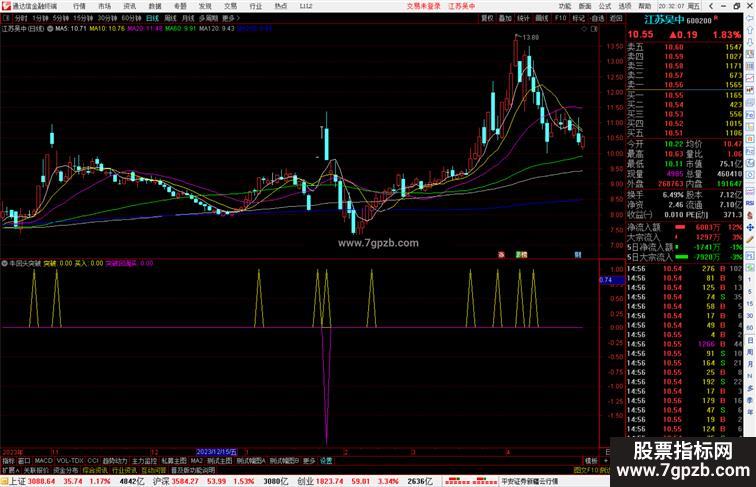This screenshot has width=756, height=487.
Task: Click the 交易未登录 login status link
Action: tap(423, 6)
